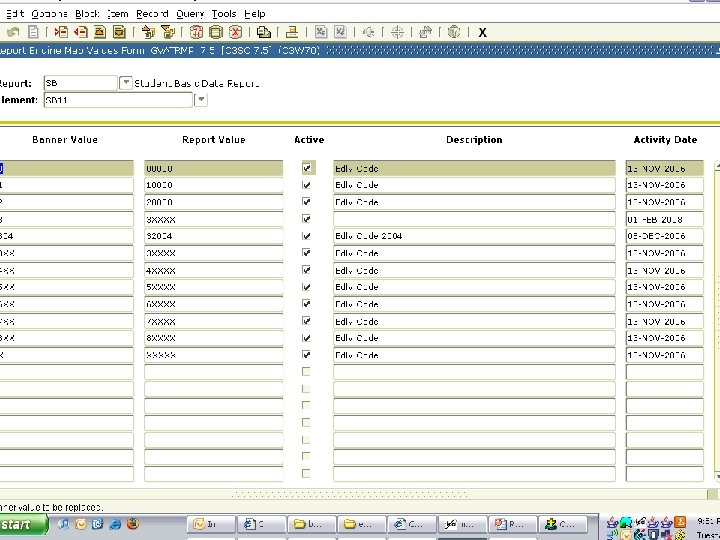Click the Windows Start button
The height and width of the screenshot is (540, 720).
coord(23,524)
